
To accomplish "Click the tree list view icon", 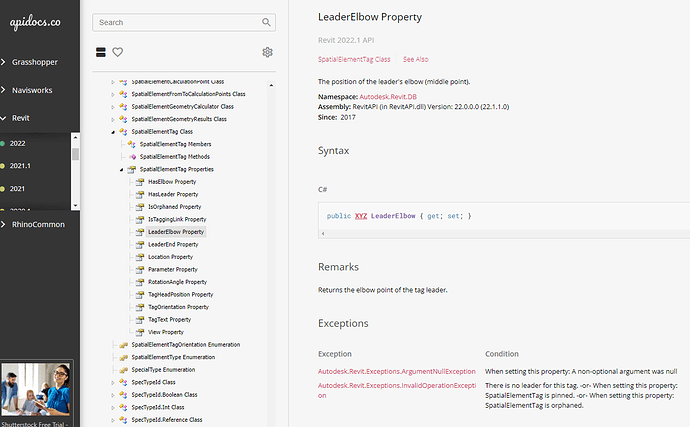I will tap(101, 52).
